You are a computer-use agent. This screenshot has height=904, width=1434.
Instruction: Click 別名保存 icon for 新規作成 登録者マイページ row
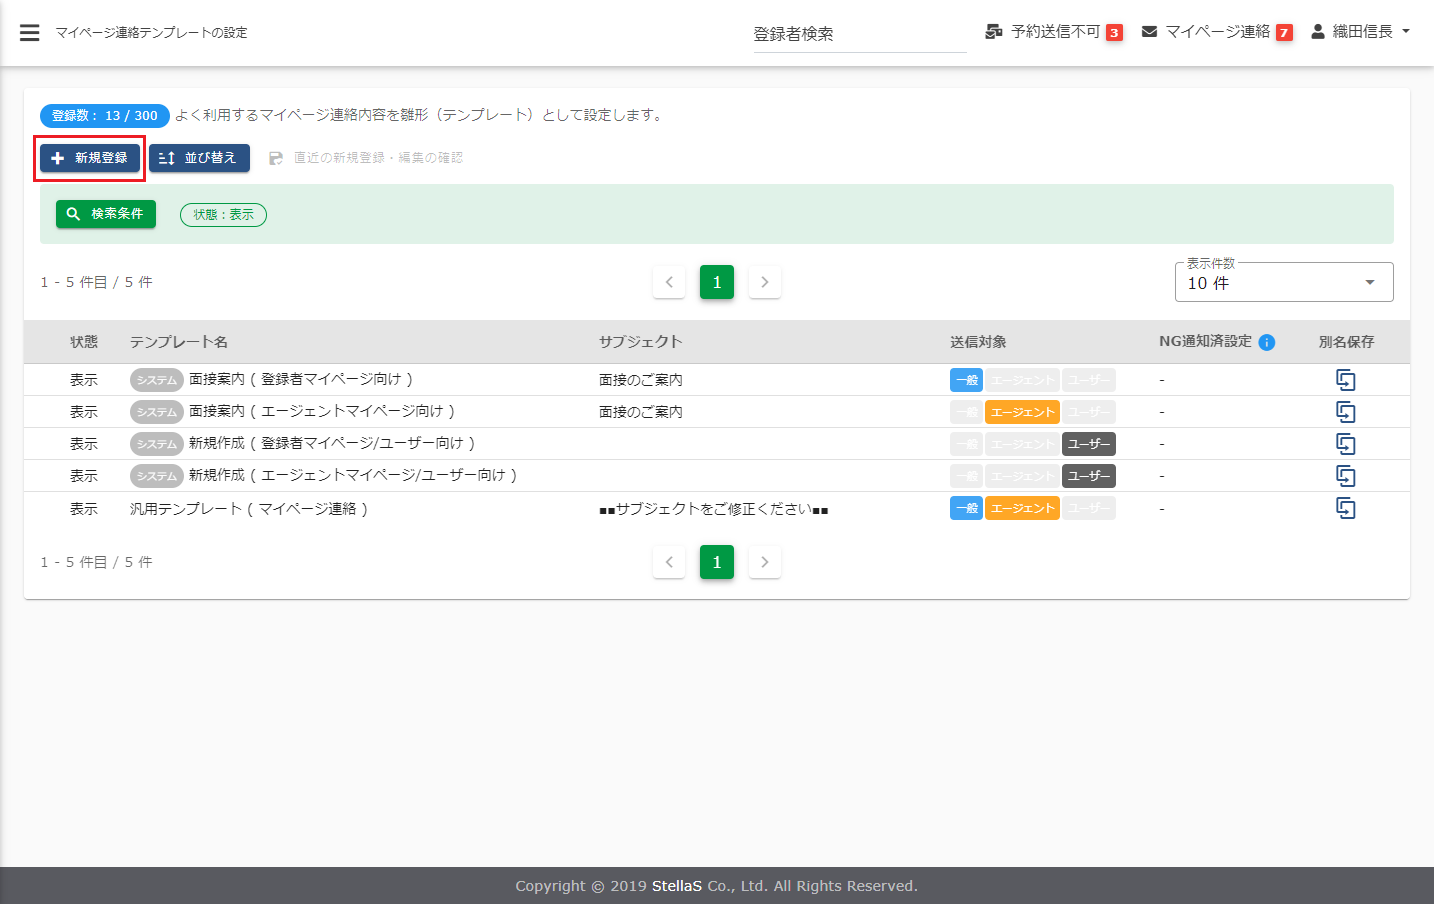[x=1346, y=444]
